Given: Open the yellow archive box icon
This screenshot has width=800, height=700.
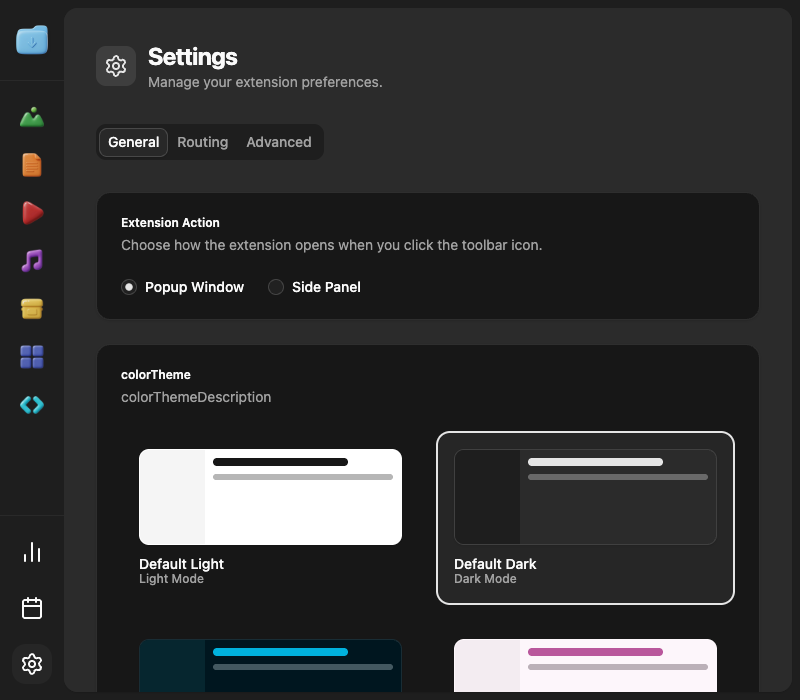Looking at the screenshot, I should click(x=32, y=309).
